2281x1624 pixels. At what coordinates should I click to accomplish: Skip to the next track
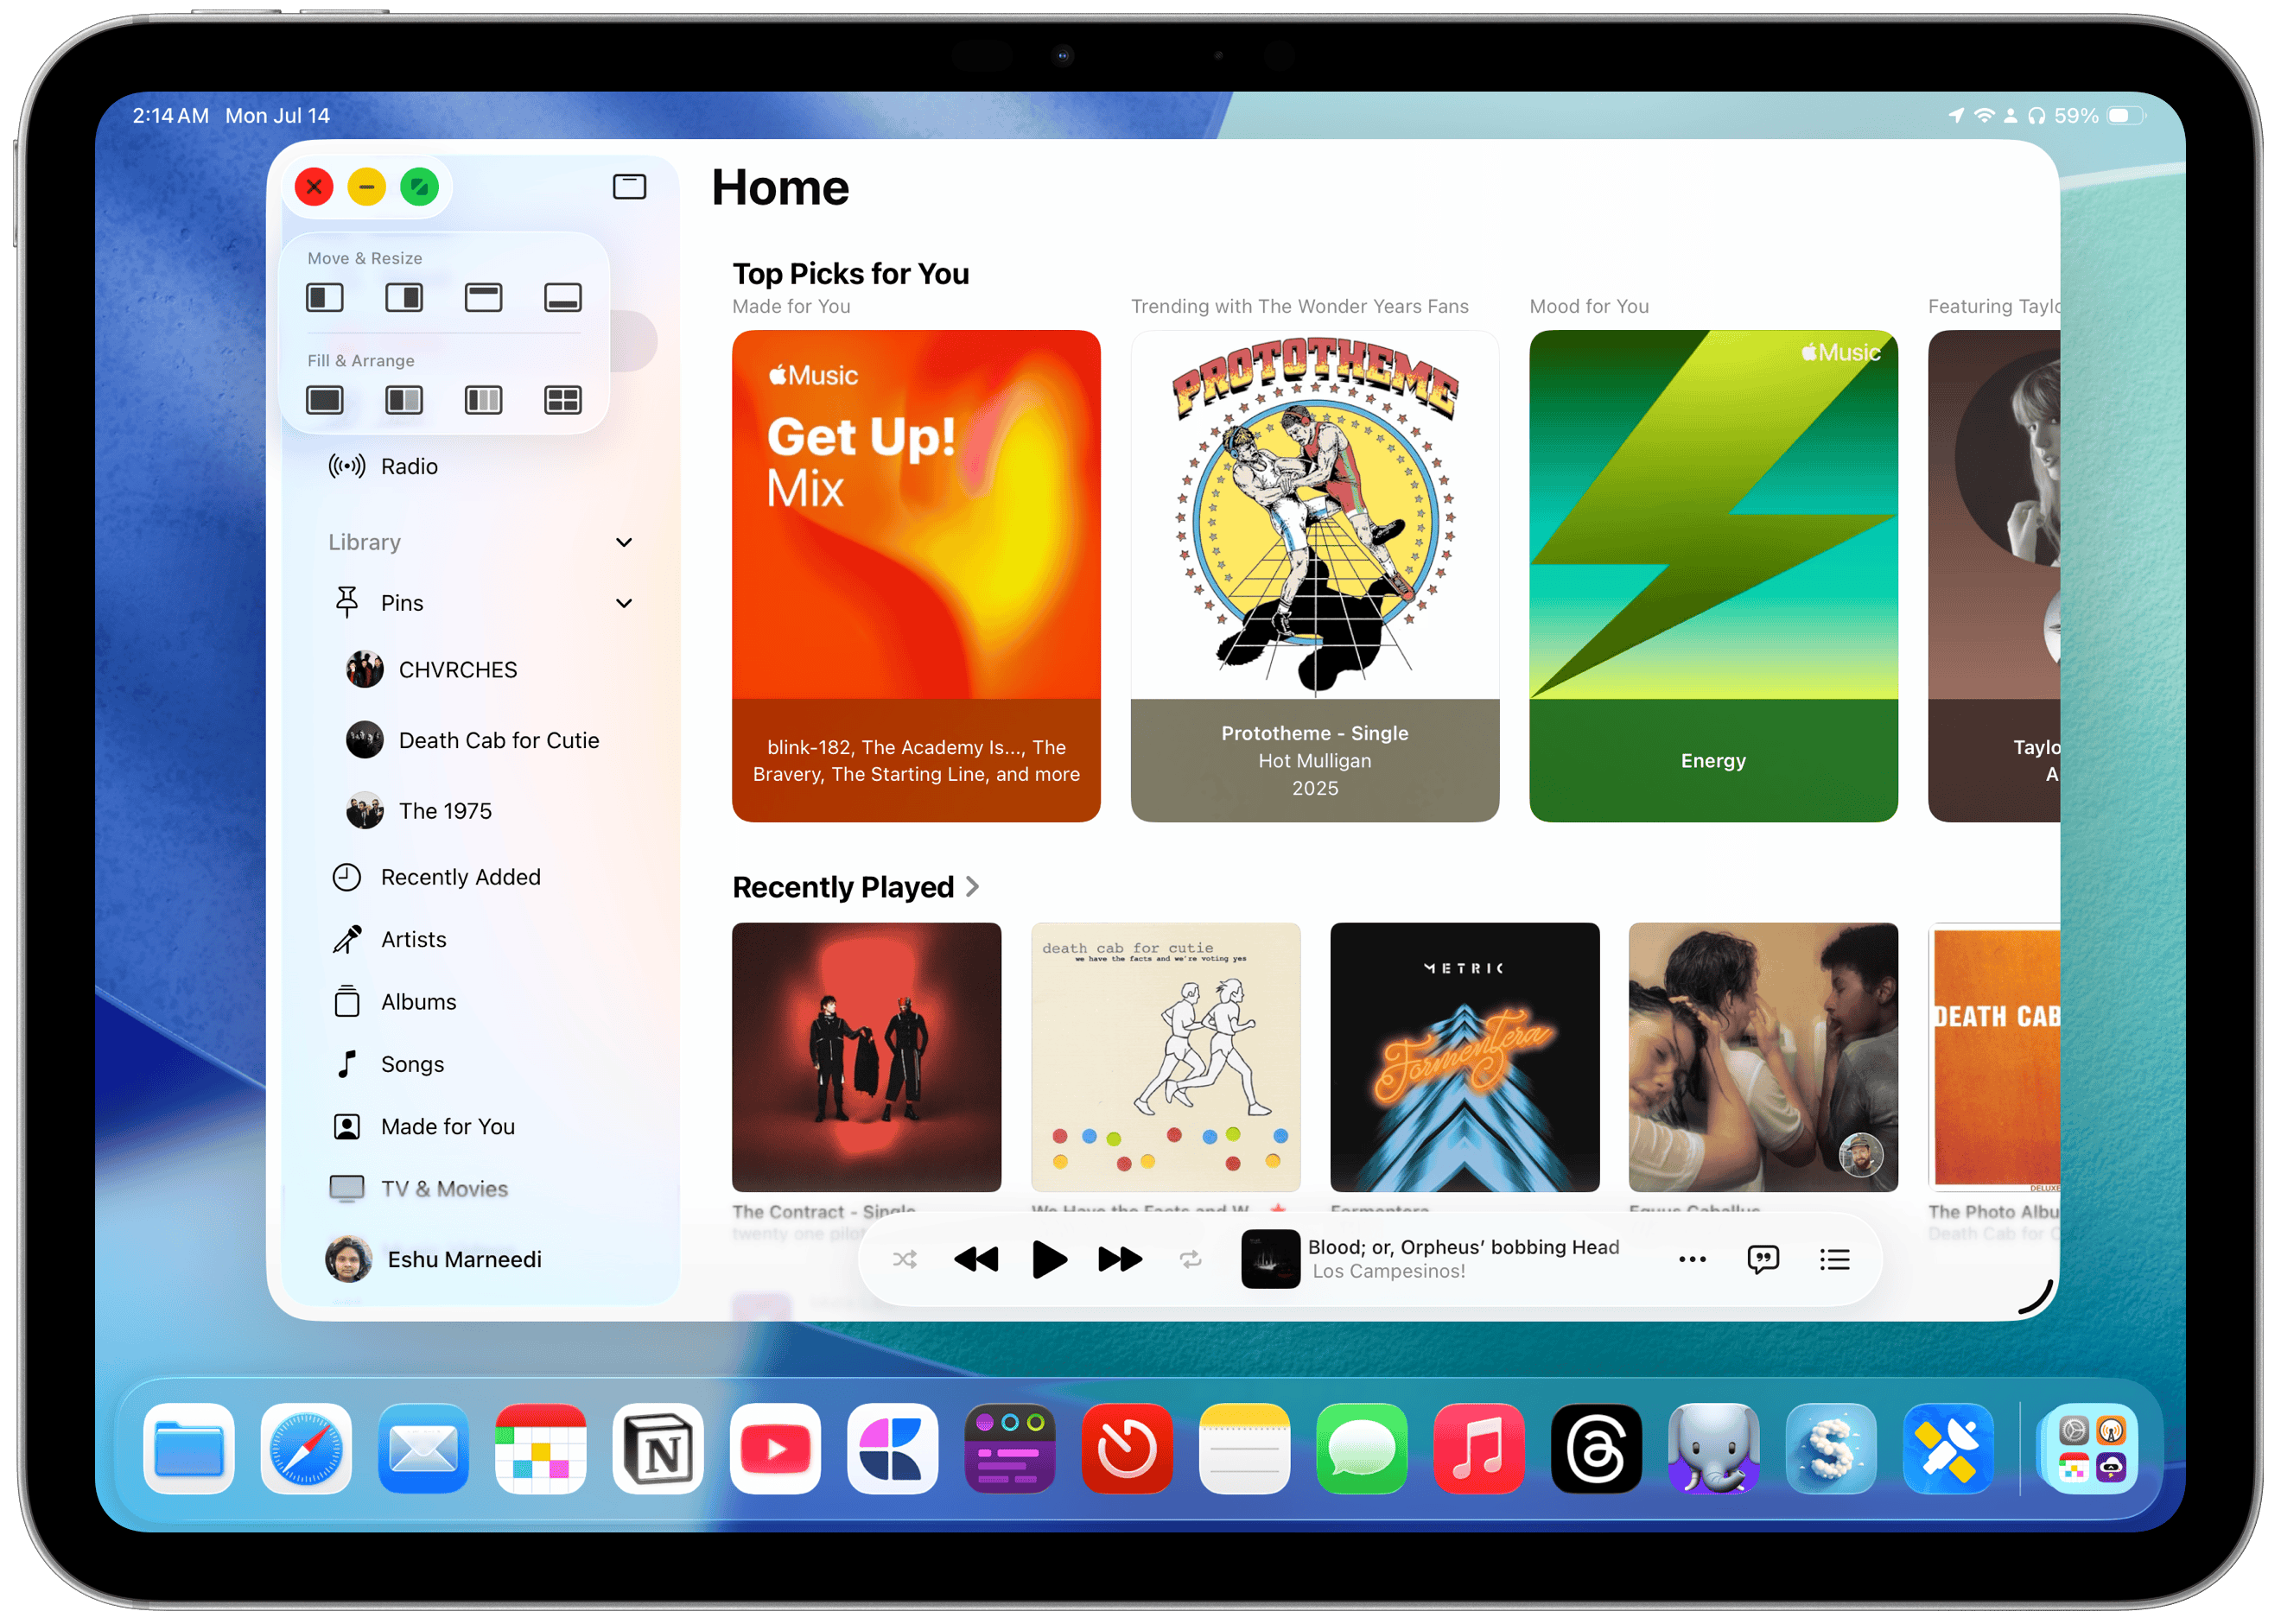[x=1121, y=1261]
